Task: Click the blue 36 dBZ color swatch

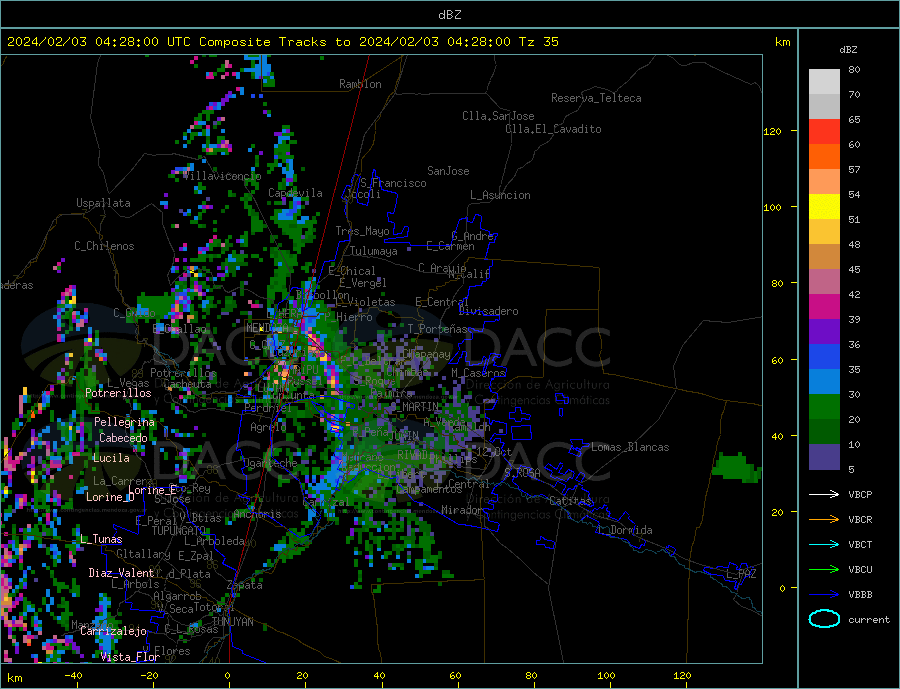Action: point(824,357)
